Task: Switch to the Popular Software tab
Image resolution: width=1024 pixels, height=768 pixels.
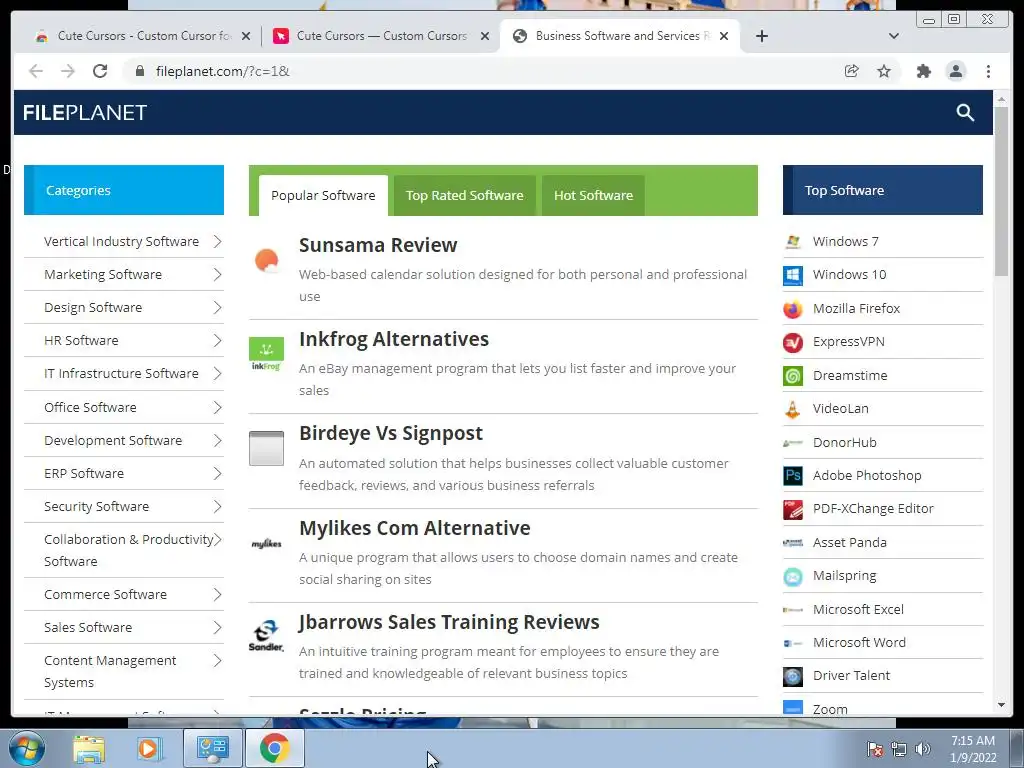Action: 323,195
